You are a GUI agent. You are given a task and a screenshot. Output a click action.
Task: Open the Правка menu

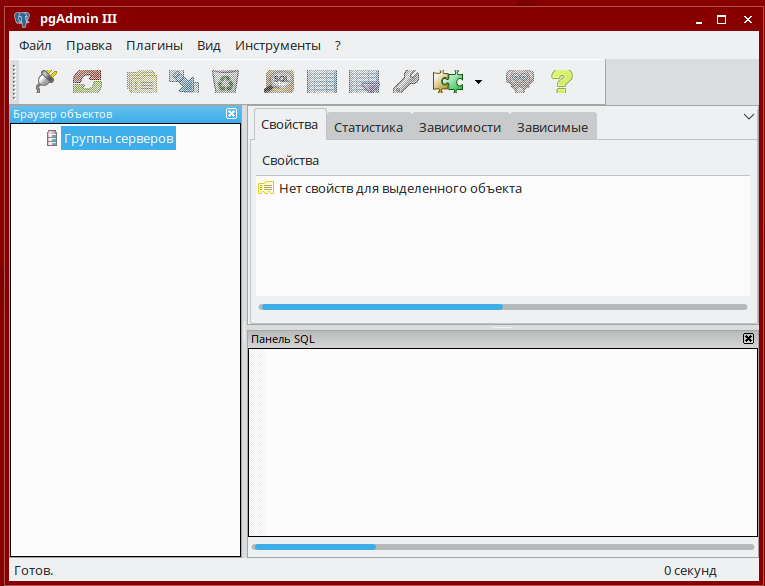89,45
